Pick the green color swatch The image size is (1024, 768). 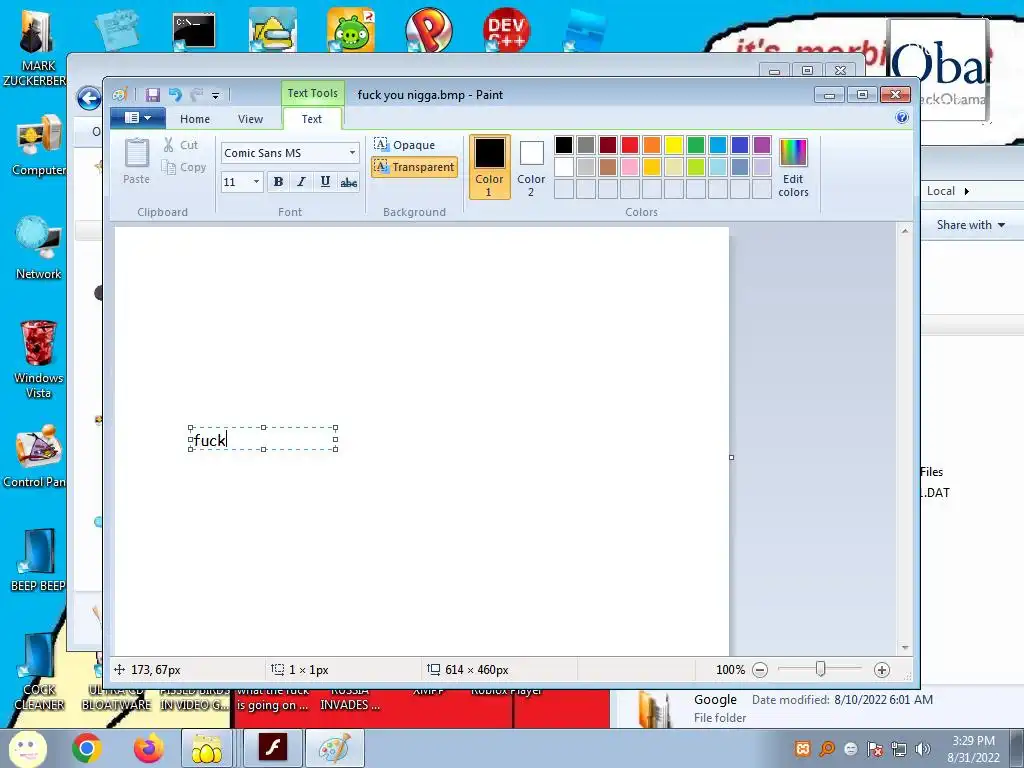click(x=696, y=144)
